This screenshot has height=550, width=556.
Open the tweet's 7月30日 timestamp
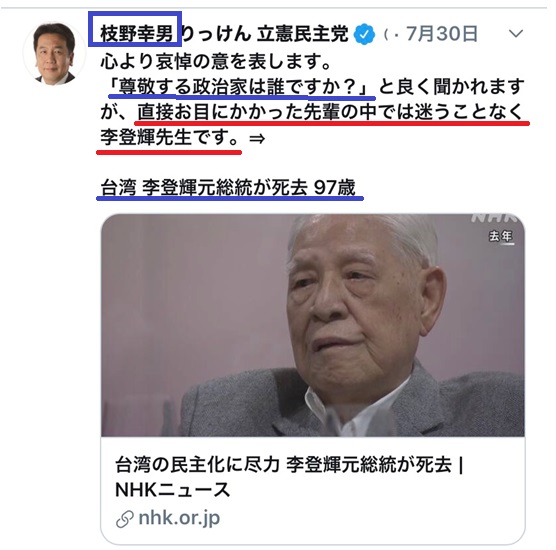click(442, 34)
